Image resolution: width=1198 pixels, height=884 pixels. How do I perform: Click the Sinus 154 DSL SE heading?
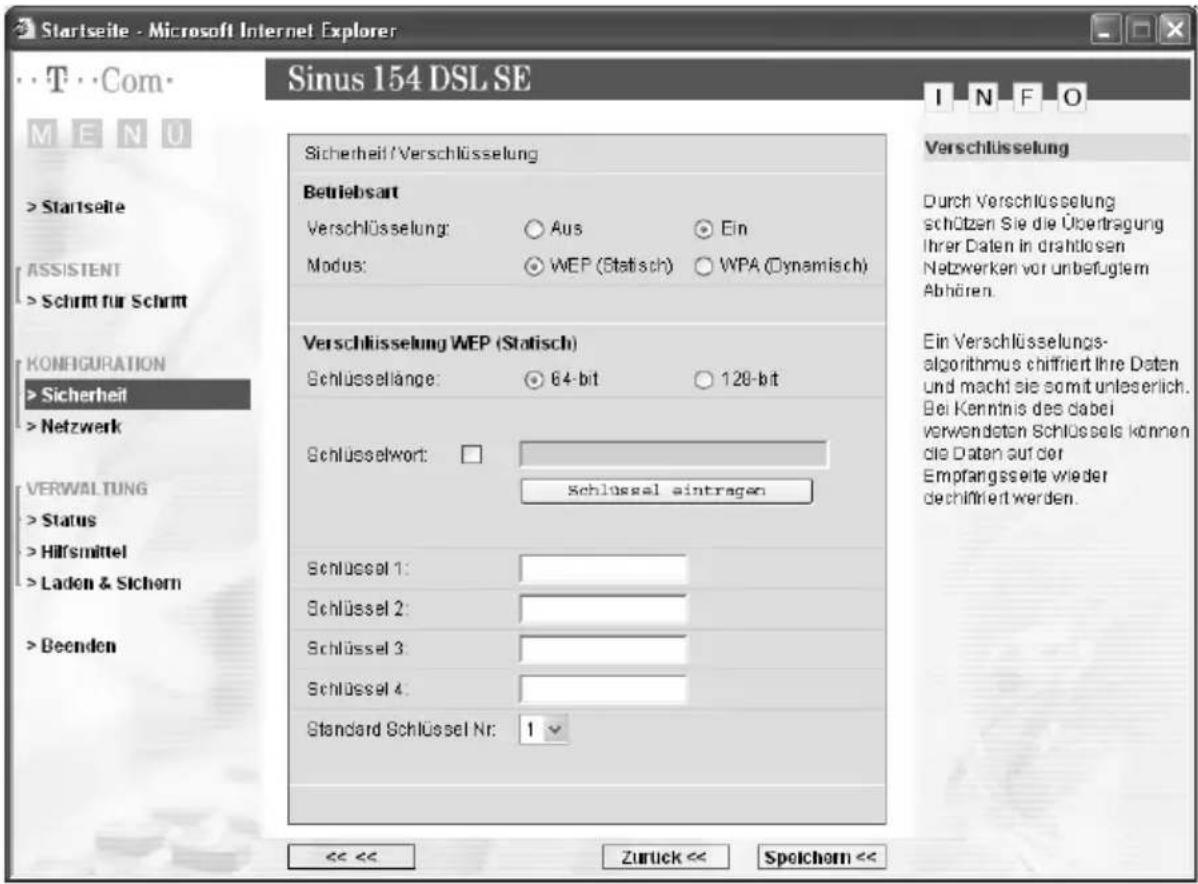click(410, 79)
